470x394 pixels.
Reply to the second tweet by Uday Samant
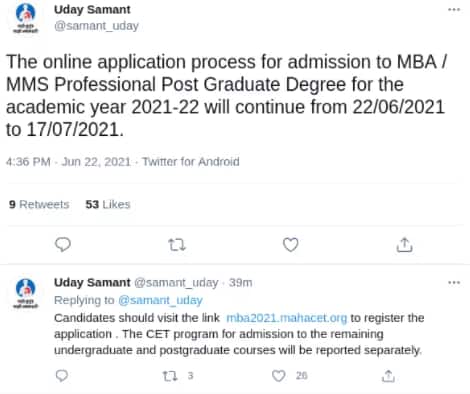coord(62,376)
